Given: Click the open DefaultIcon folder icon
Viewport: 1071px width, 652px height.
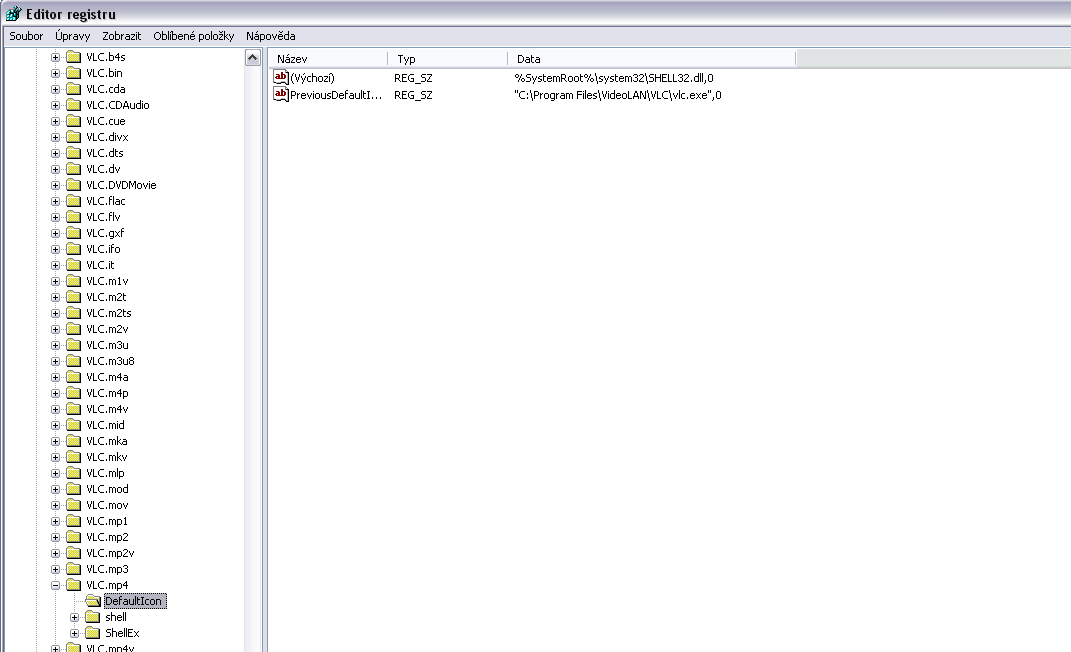Looking at the screenshot, I should coord(94,601).
